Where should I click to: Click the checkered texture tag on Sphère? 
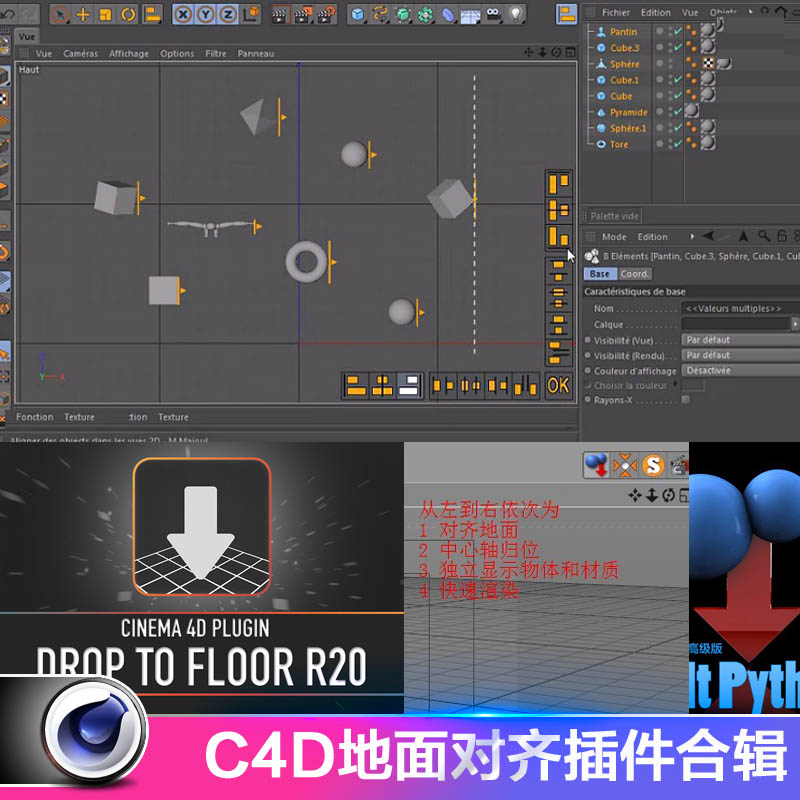(708, 63)
